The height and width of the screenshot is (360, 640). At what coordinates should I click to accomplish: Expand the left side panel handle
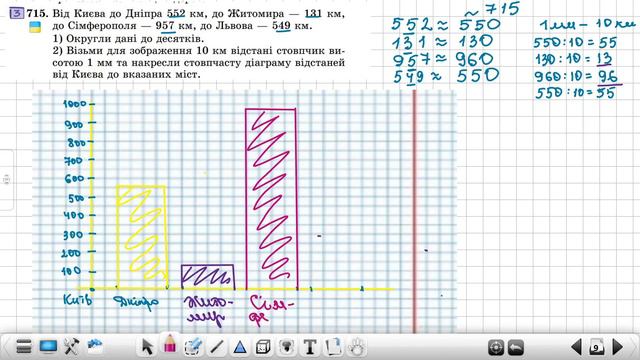[7, 180]
